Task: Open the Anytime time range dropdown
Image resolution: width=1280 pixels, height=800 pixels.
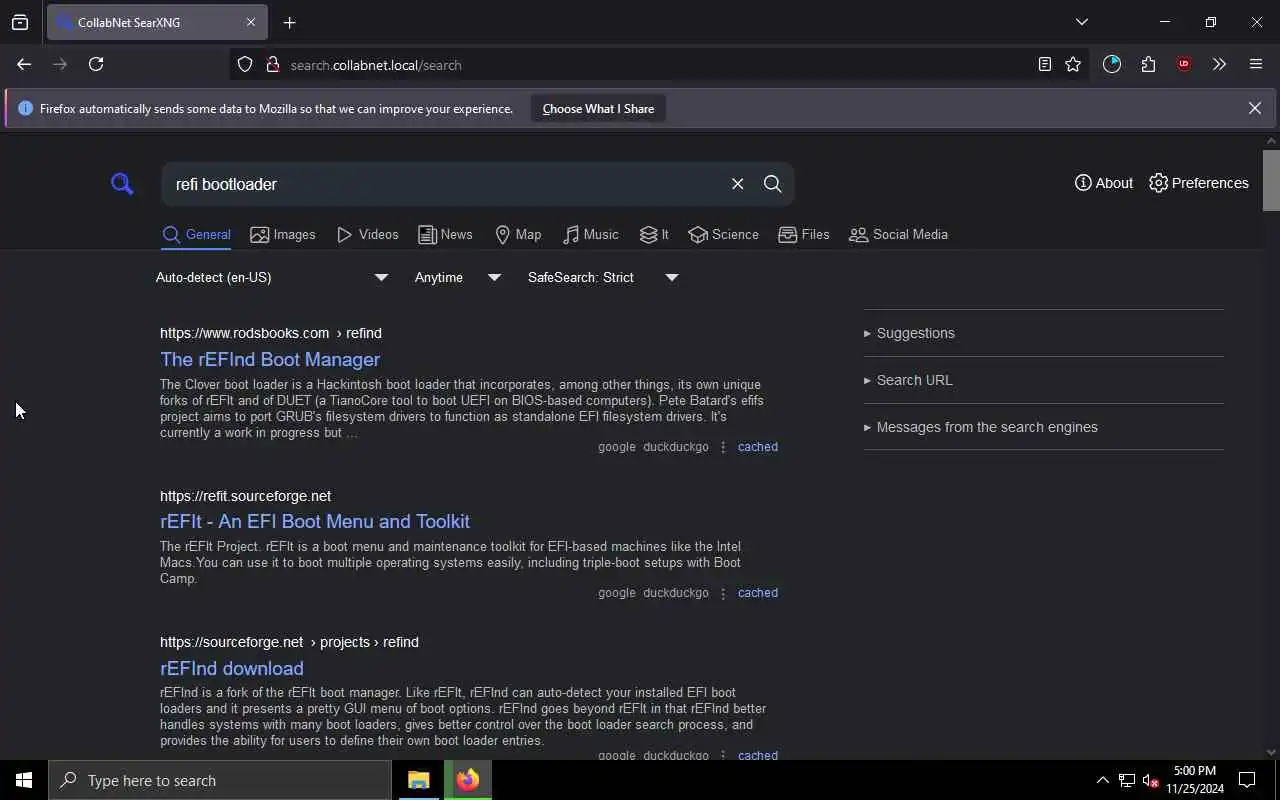Action: click(x=458, y=277)
